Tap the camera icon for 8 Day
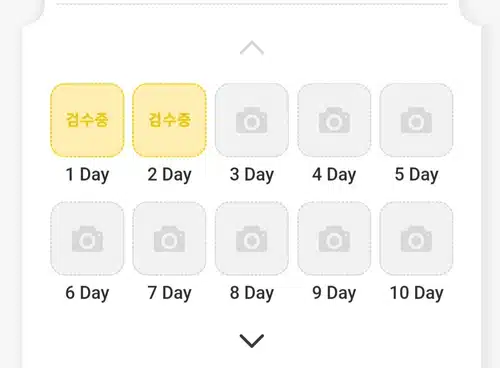 coord(252,238)
